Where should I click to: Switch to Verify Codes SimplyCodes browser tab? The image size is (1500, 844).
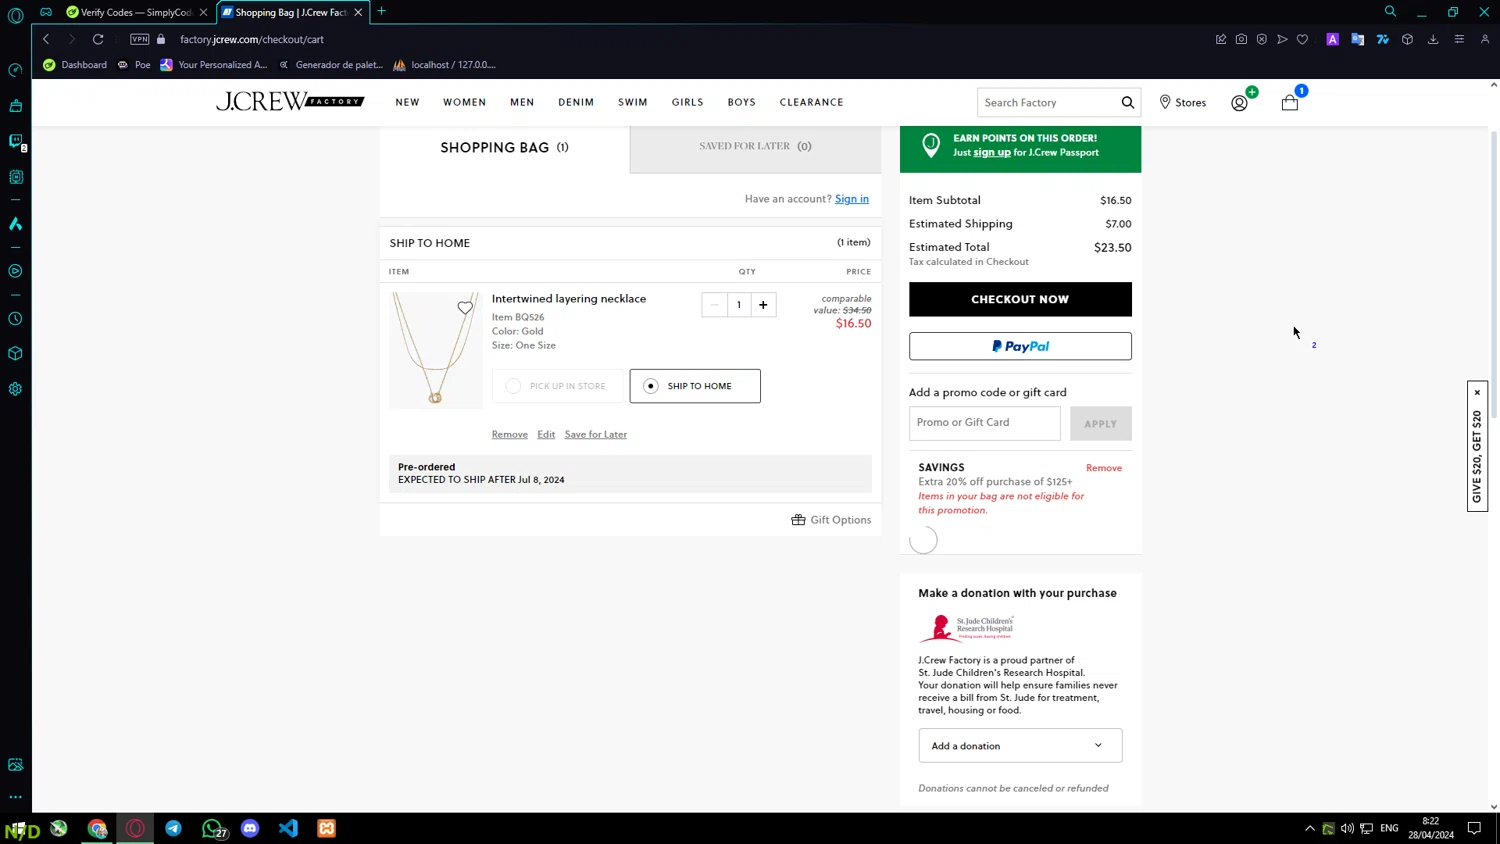point(135,12)
